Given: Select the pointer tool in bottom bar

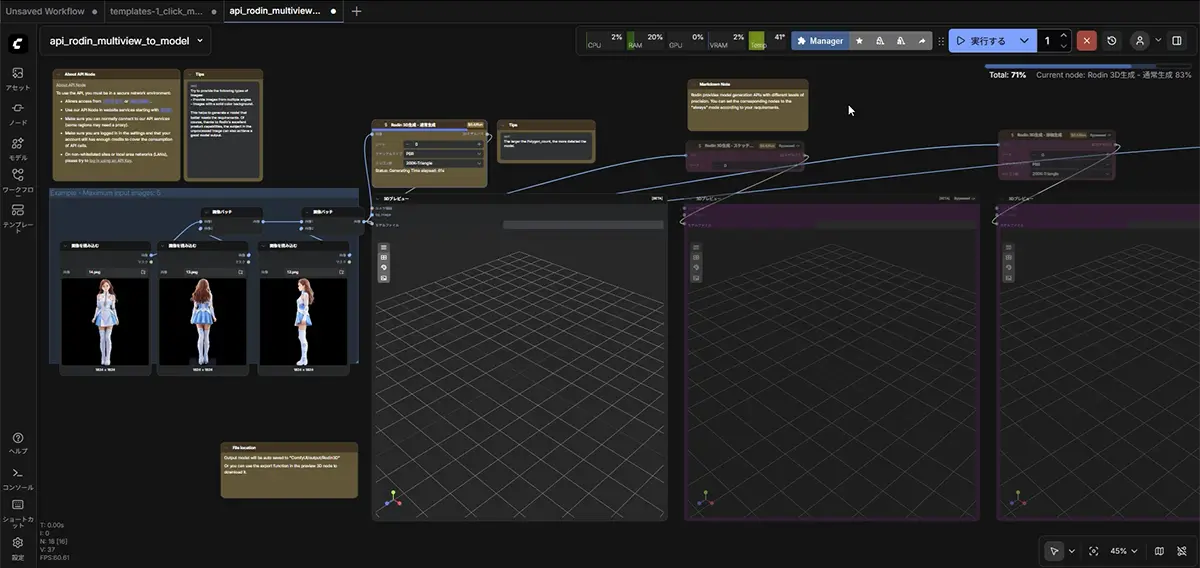Looking at the screenshot, I should pos(1054,551).
